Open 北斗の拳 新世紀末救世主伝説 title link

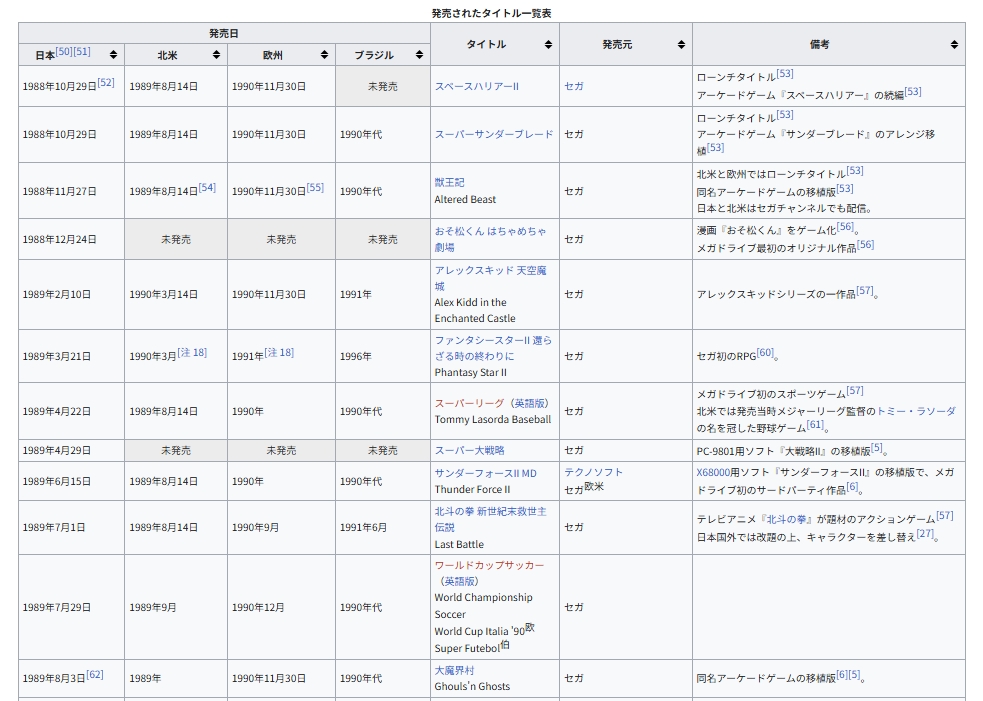[x=490, y=519]
